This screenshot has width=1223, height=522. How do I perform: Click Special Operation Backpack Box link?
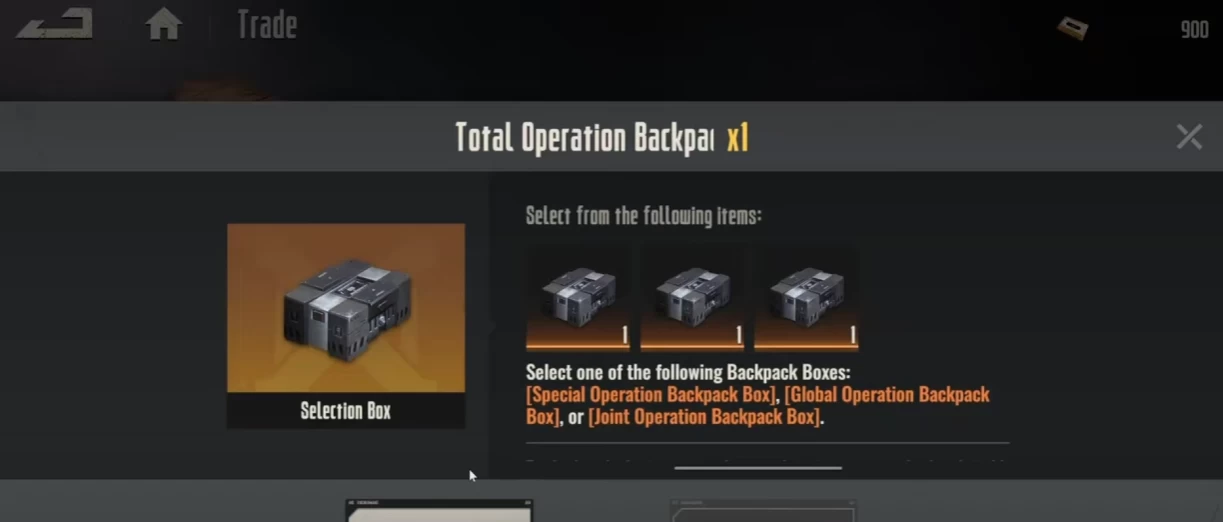651,395
